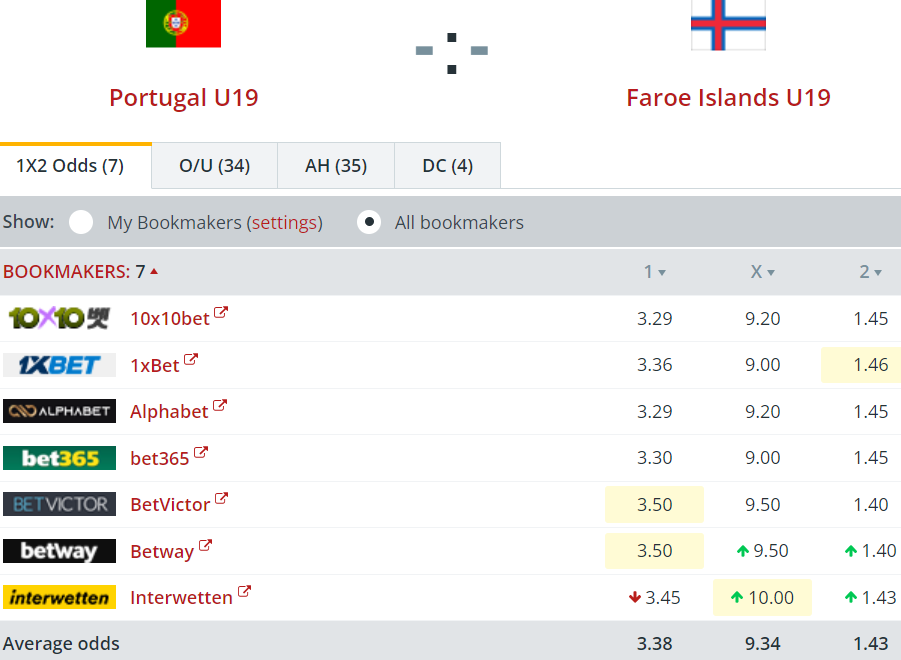
Task: Open the AH (35) tab
Action: coord(336,166)
